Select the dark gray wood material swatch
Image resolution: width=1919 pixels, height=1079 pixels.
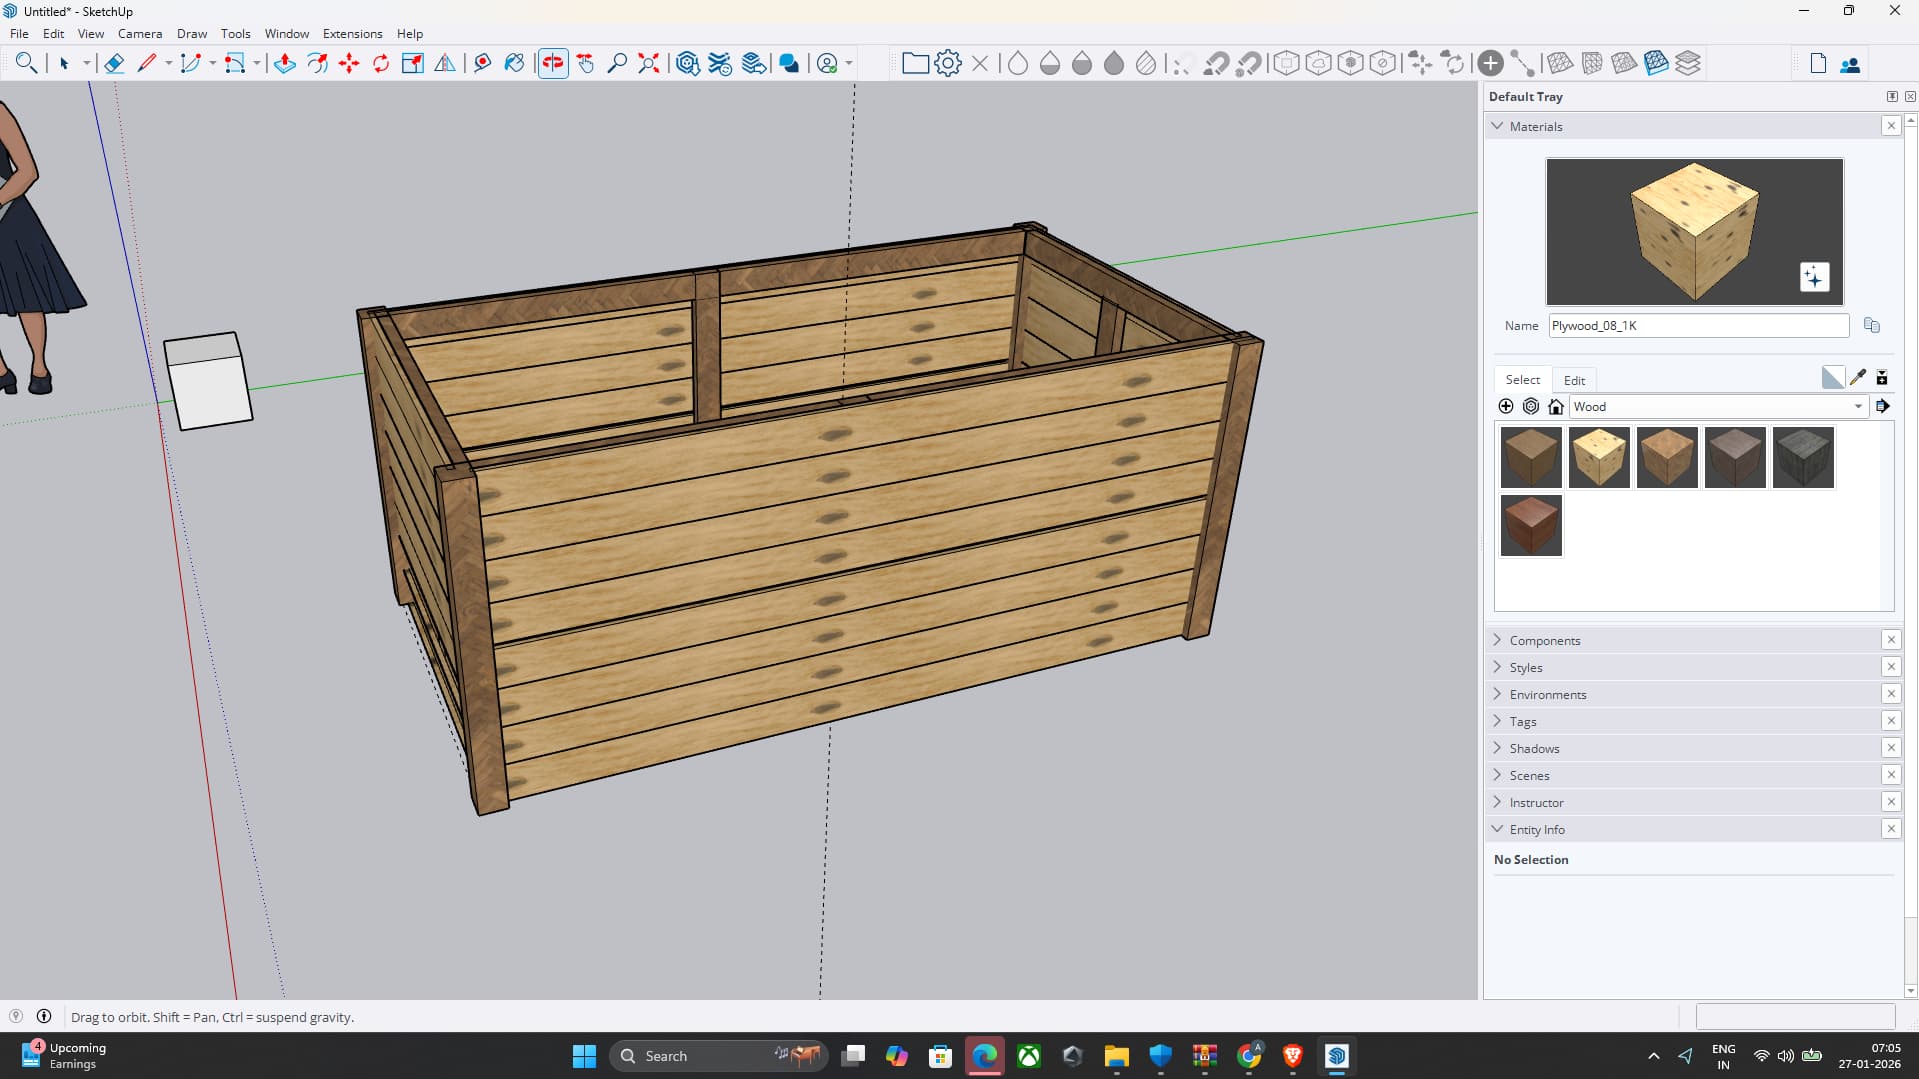coord(1802,457)
